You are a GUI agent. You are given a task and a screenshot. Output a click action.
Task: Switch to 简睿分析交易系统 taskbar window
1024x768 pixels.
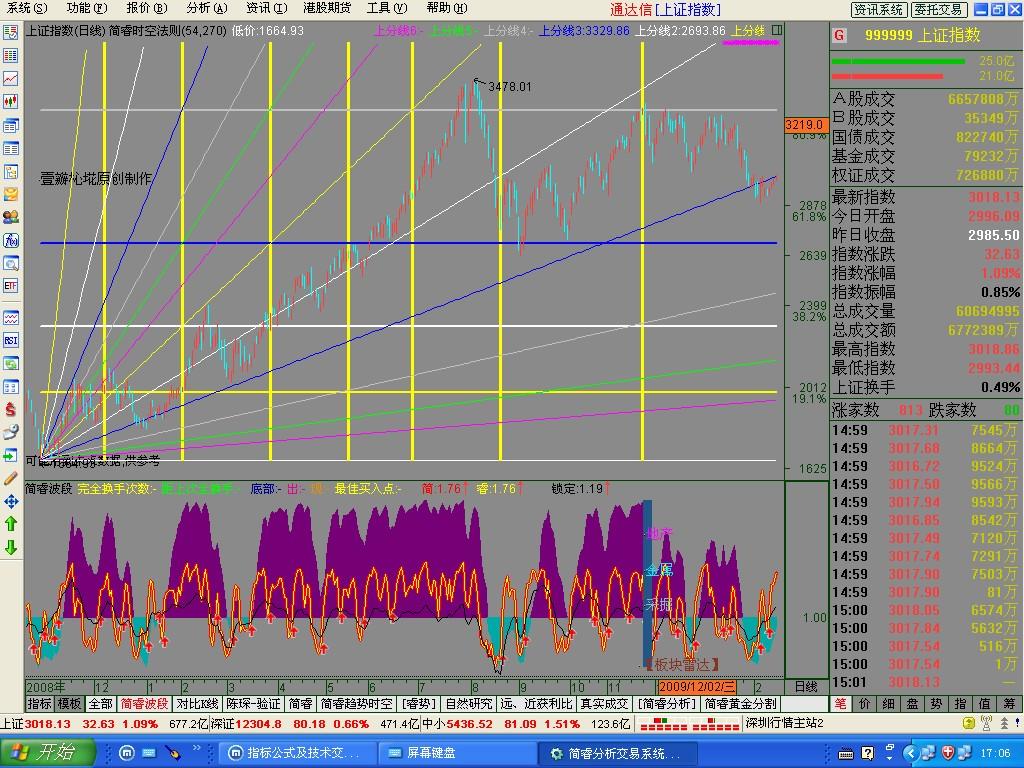618,753
